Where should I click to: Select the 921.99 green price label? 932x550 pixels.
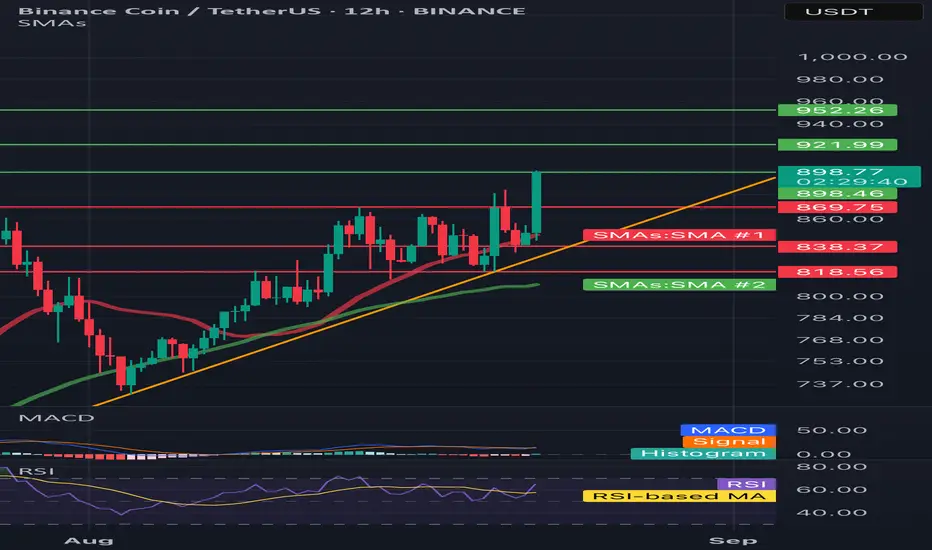(837, 144)
